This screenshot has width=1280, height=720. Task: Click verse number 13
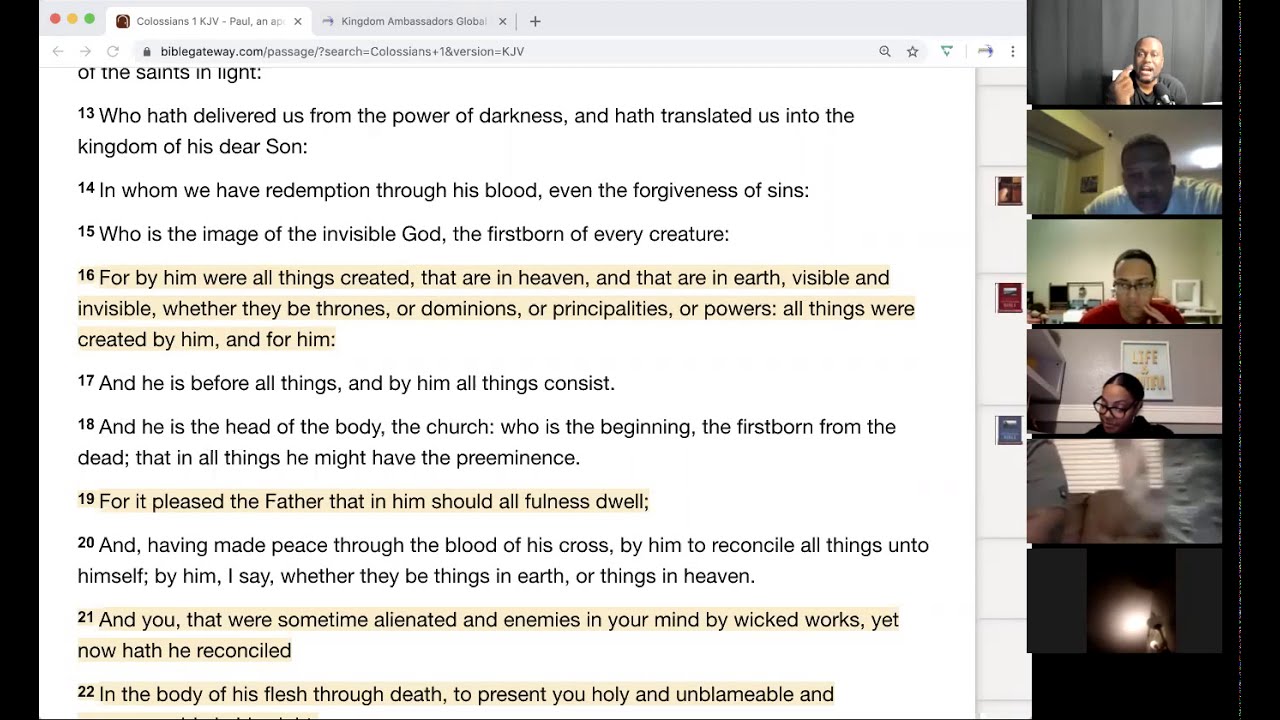point(86,114)
